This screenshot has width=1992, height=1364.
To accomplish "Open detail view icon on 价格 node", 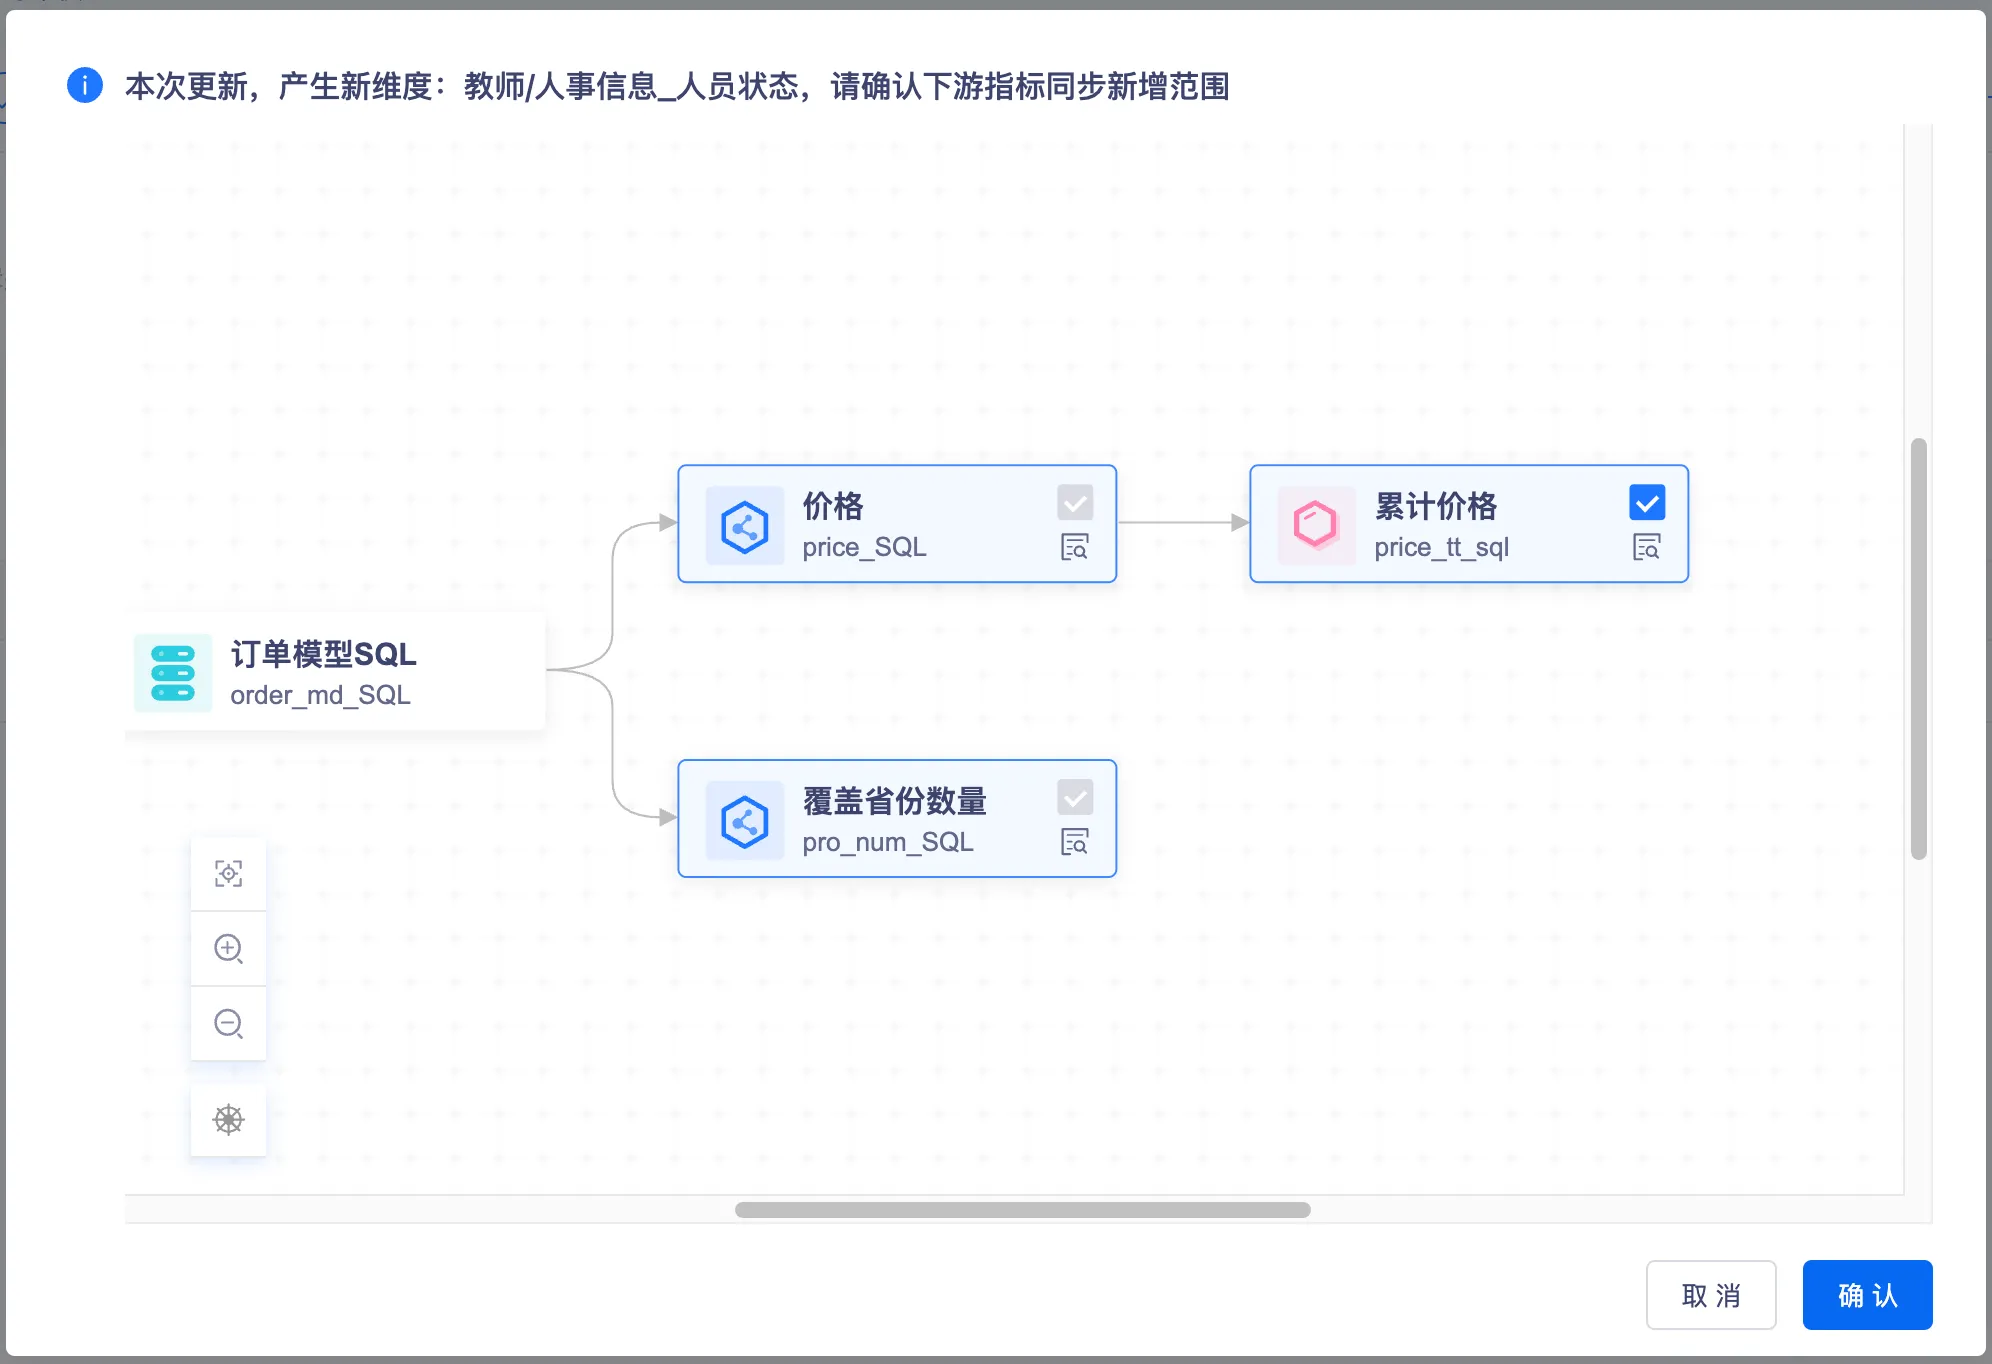I will coord(1074,547).
